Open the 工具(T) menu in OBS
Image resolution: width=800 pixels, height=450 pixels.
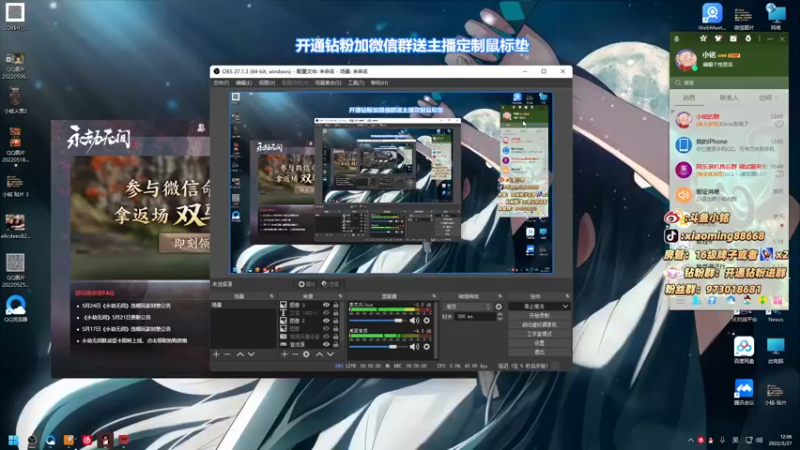click(356, 83)
